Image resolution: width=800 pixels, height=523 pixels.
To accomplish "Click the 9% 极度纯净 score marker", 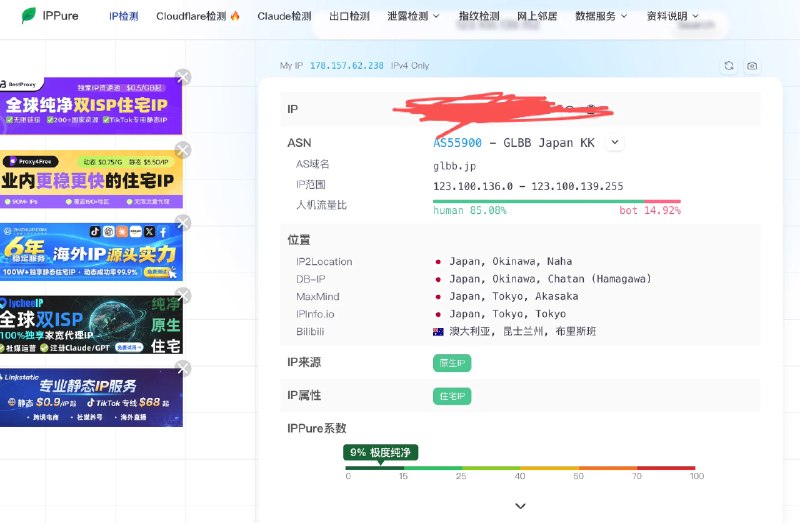I will [x=380, y=453].
